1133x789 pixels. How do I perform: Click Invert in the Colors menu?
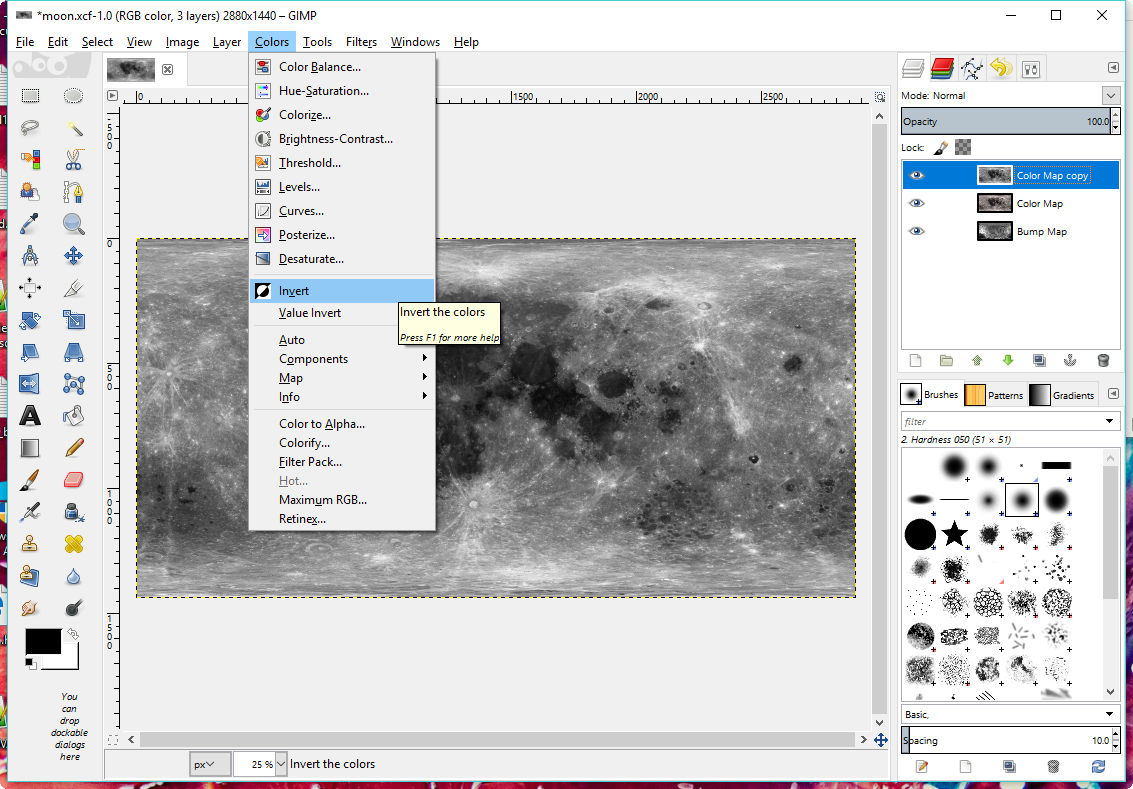(x=294, y=291)
